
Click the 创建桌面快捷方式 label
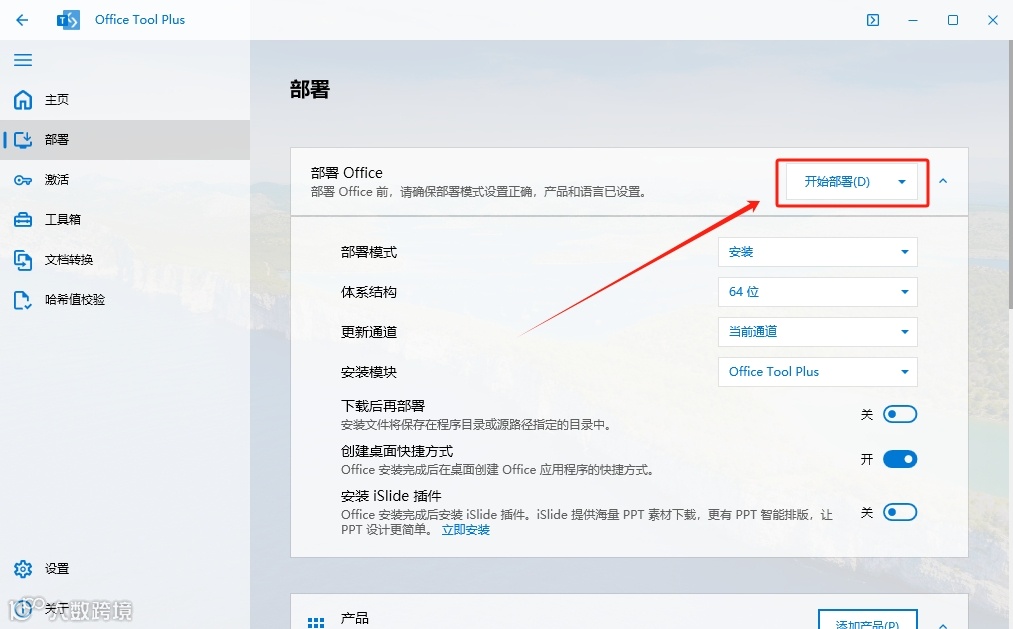point(397,451)
